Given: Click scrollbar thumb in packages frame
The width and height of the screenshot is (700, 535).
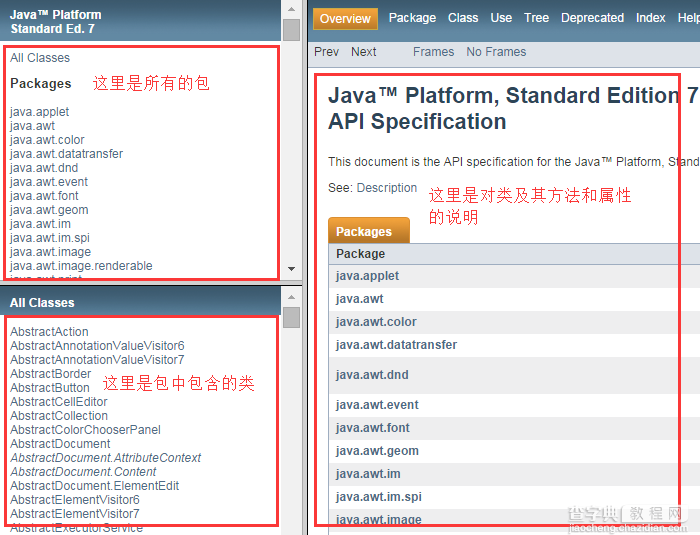Looking at the screenshot, I should (x=292, y=30).
